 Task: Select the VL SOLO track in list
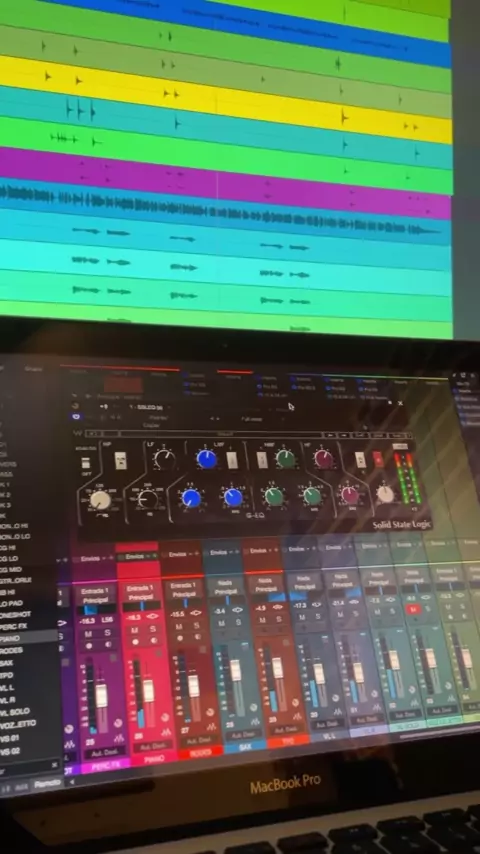click(x=15, y=711)
